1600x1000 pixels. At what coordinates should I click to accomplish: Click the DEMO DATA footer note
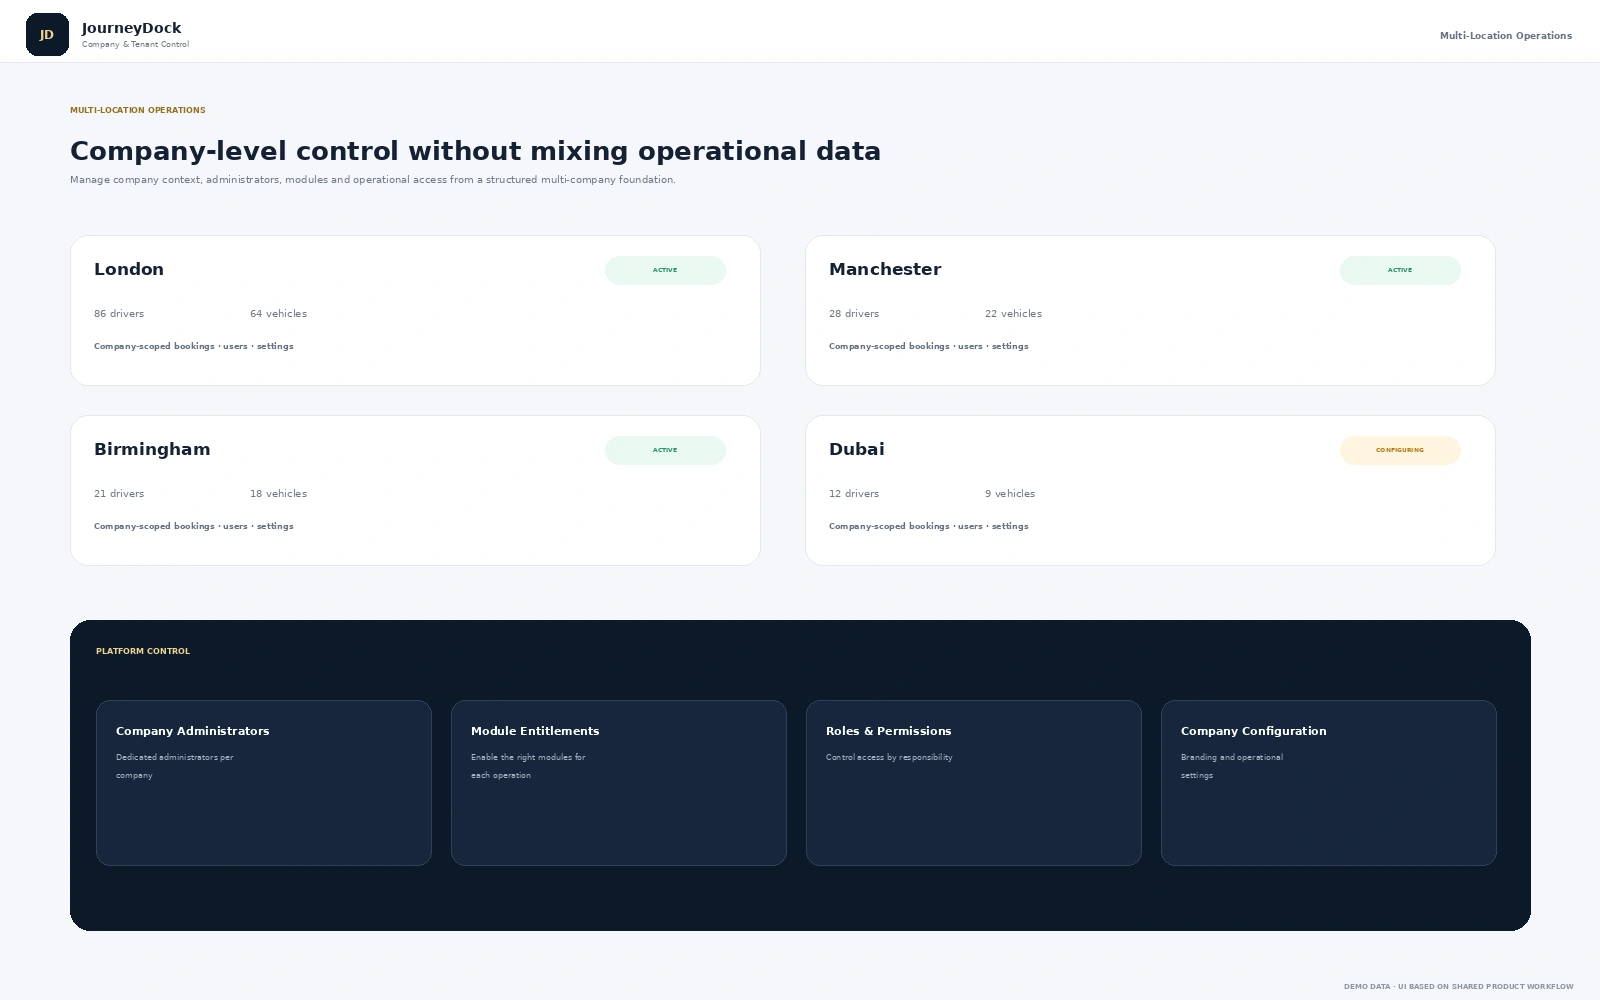[x=1458, y=987]
